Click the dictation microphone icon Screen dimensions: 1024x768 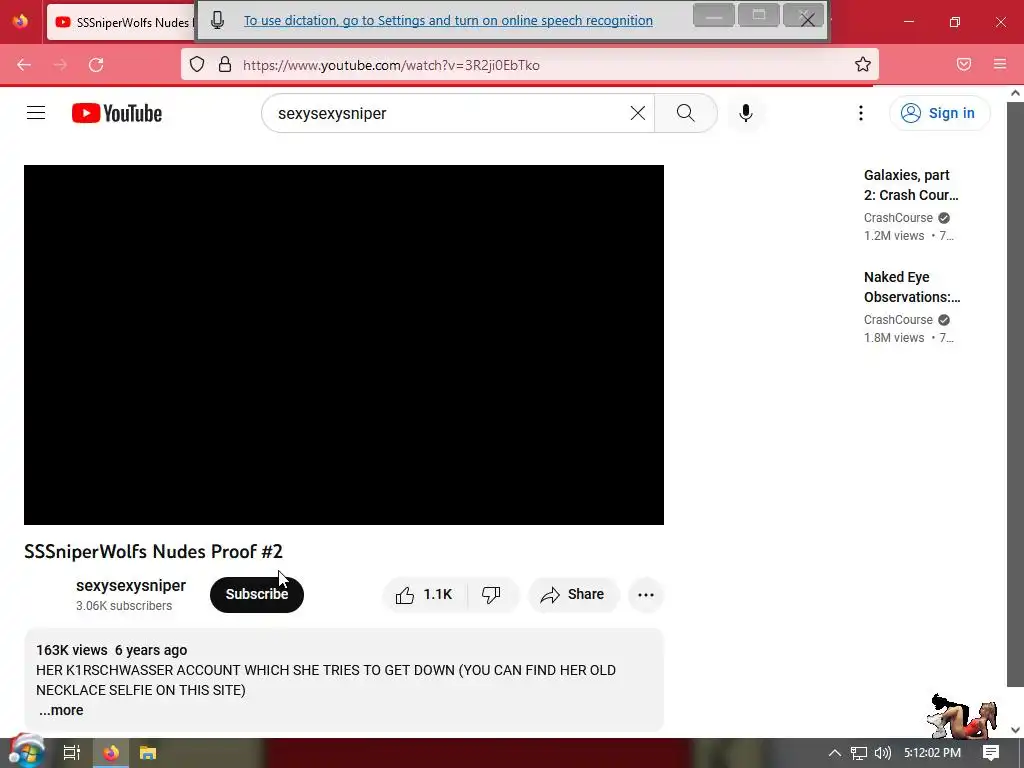point(217,20)
